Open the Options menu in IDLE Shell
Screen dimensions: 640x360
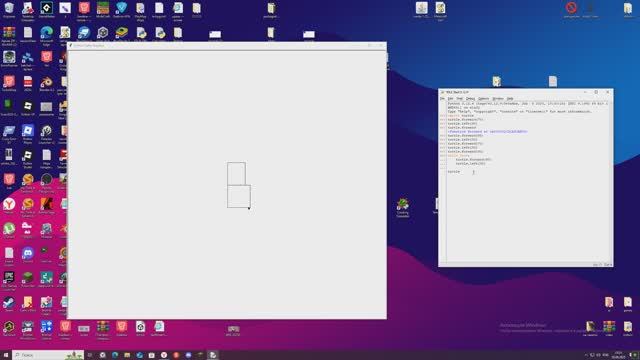pyautogui.click(x=484, y=98)
